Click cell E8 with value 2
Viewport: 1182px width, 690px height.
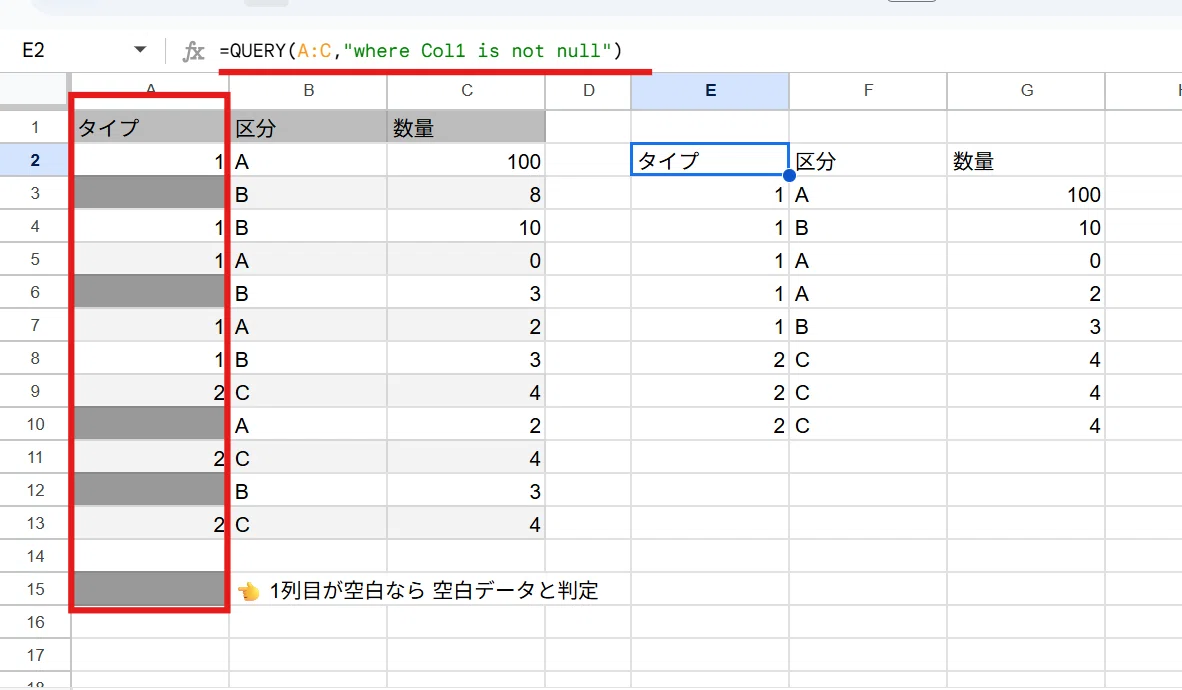point(710,359)
